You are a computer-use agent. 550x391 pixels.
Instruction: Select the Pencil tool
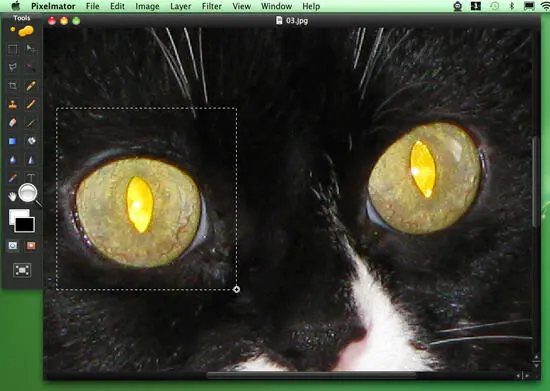point(31,86)
